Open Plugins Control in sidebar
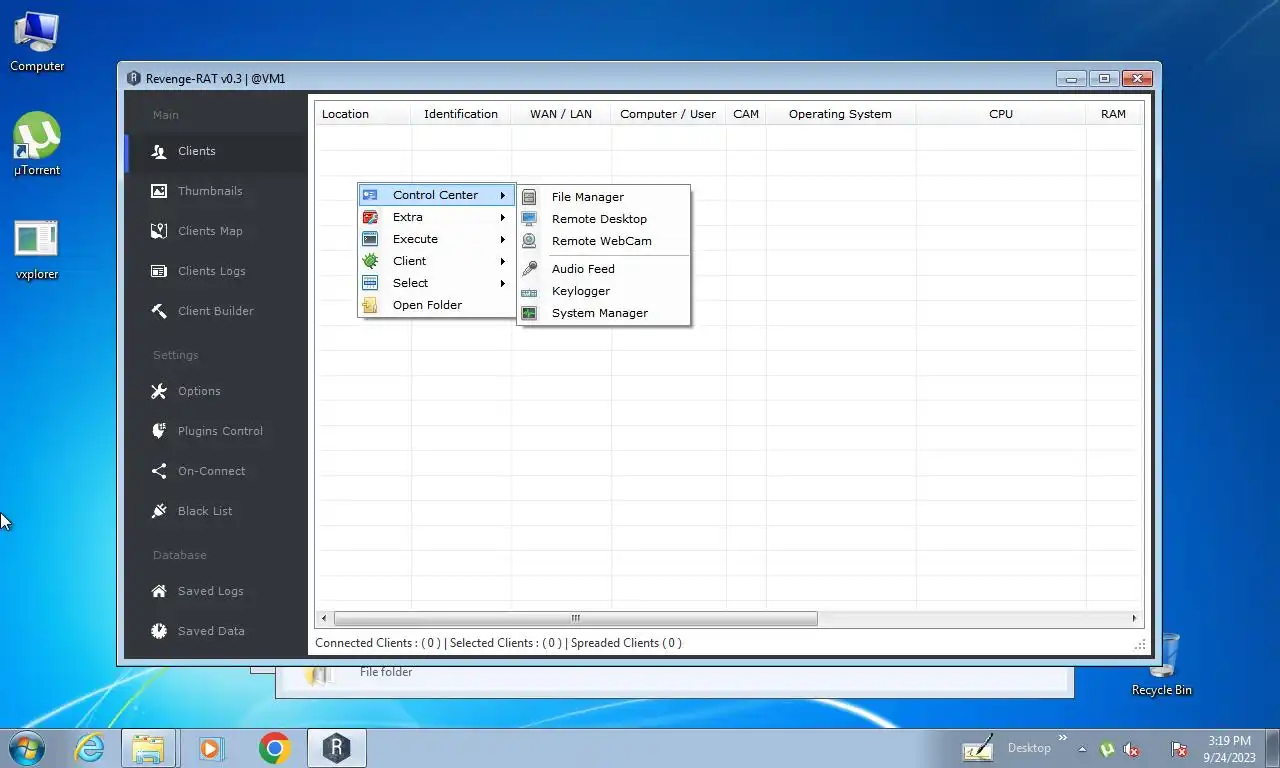1280x768 pixels. [216, 431]
